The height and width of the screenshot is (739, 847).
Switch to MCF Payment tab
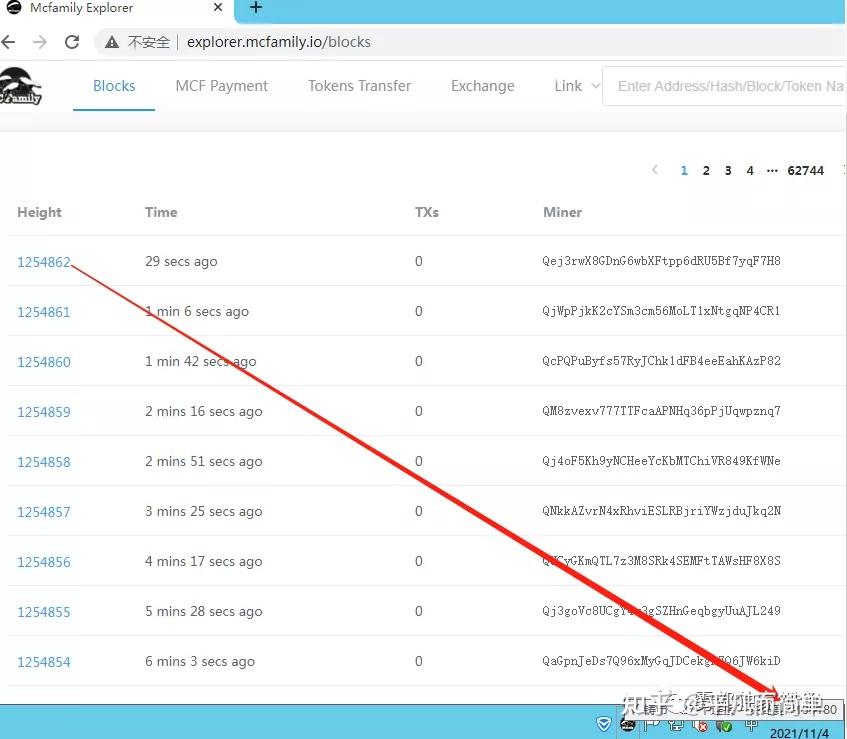221,86
